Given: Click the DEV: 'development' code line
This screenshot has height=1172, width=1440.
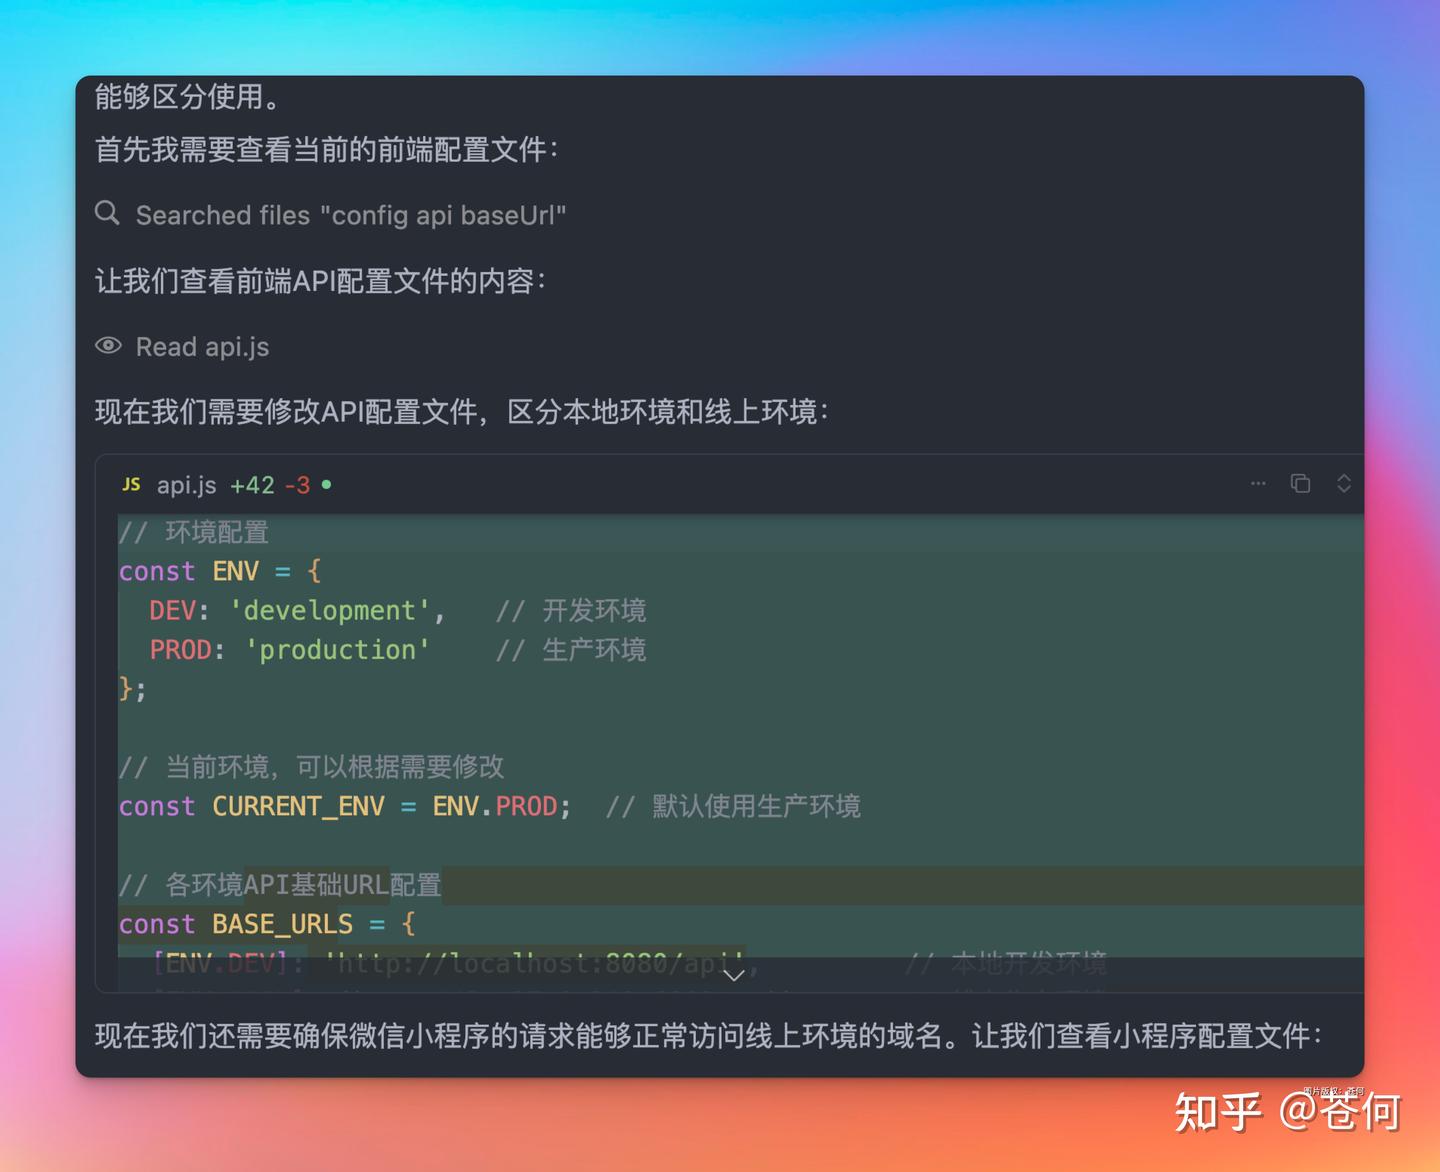Looking at the screenshot, I should 297,610.
